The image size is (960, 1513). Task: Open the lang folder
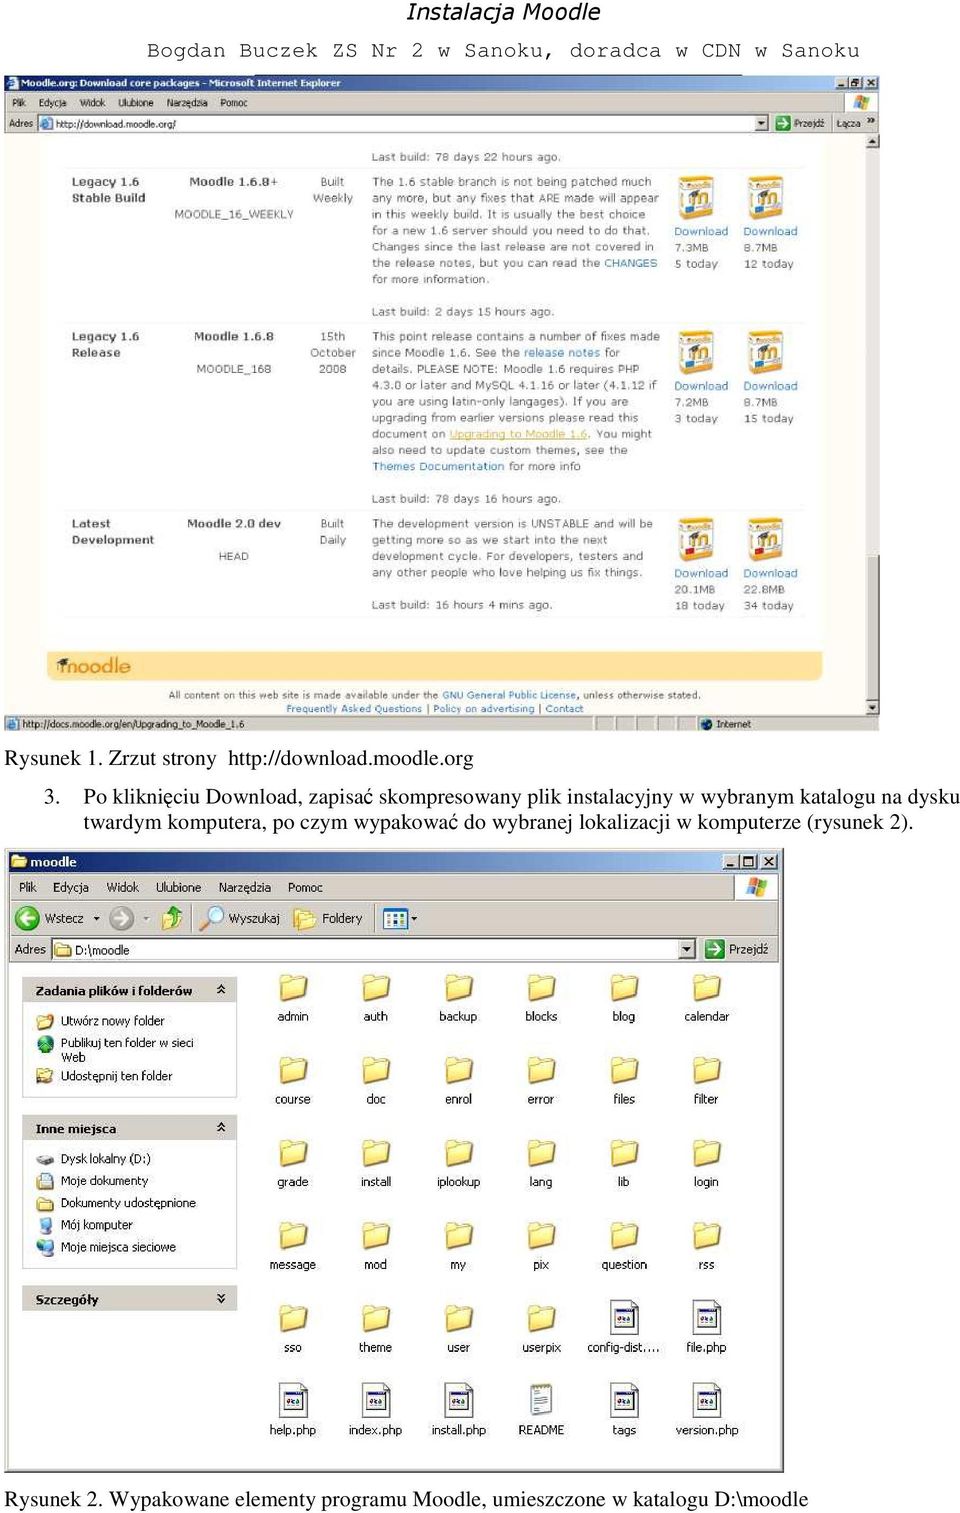click(x=541, y=1163)
